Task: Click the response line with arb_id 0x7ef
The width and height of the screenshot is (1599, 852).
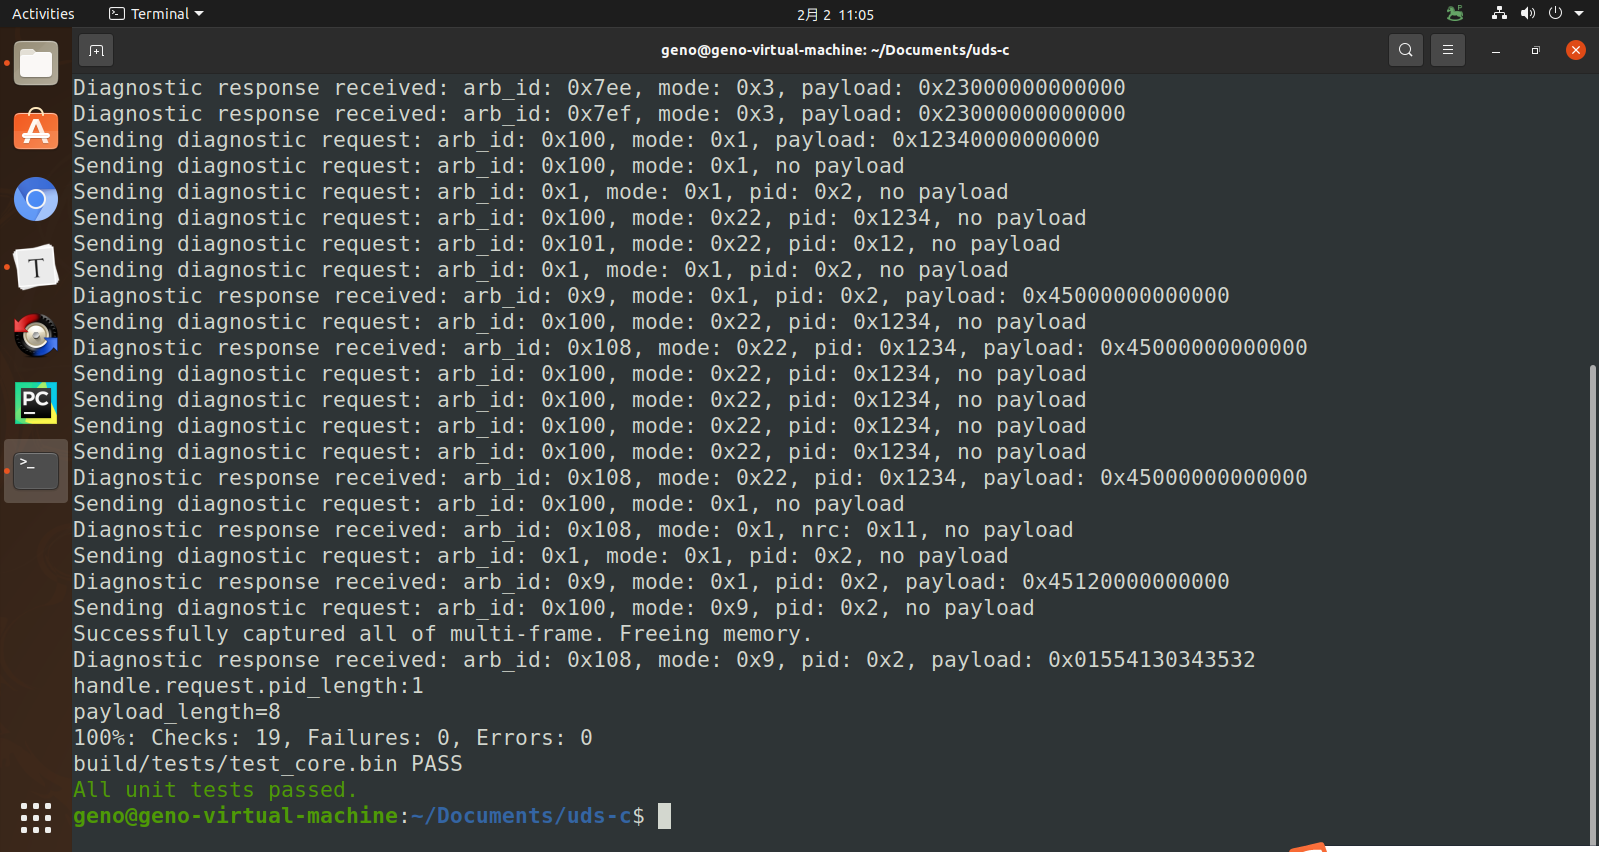Action: click(x=599, y=114)
